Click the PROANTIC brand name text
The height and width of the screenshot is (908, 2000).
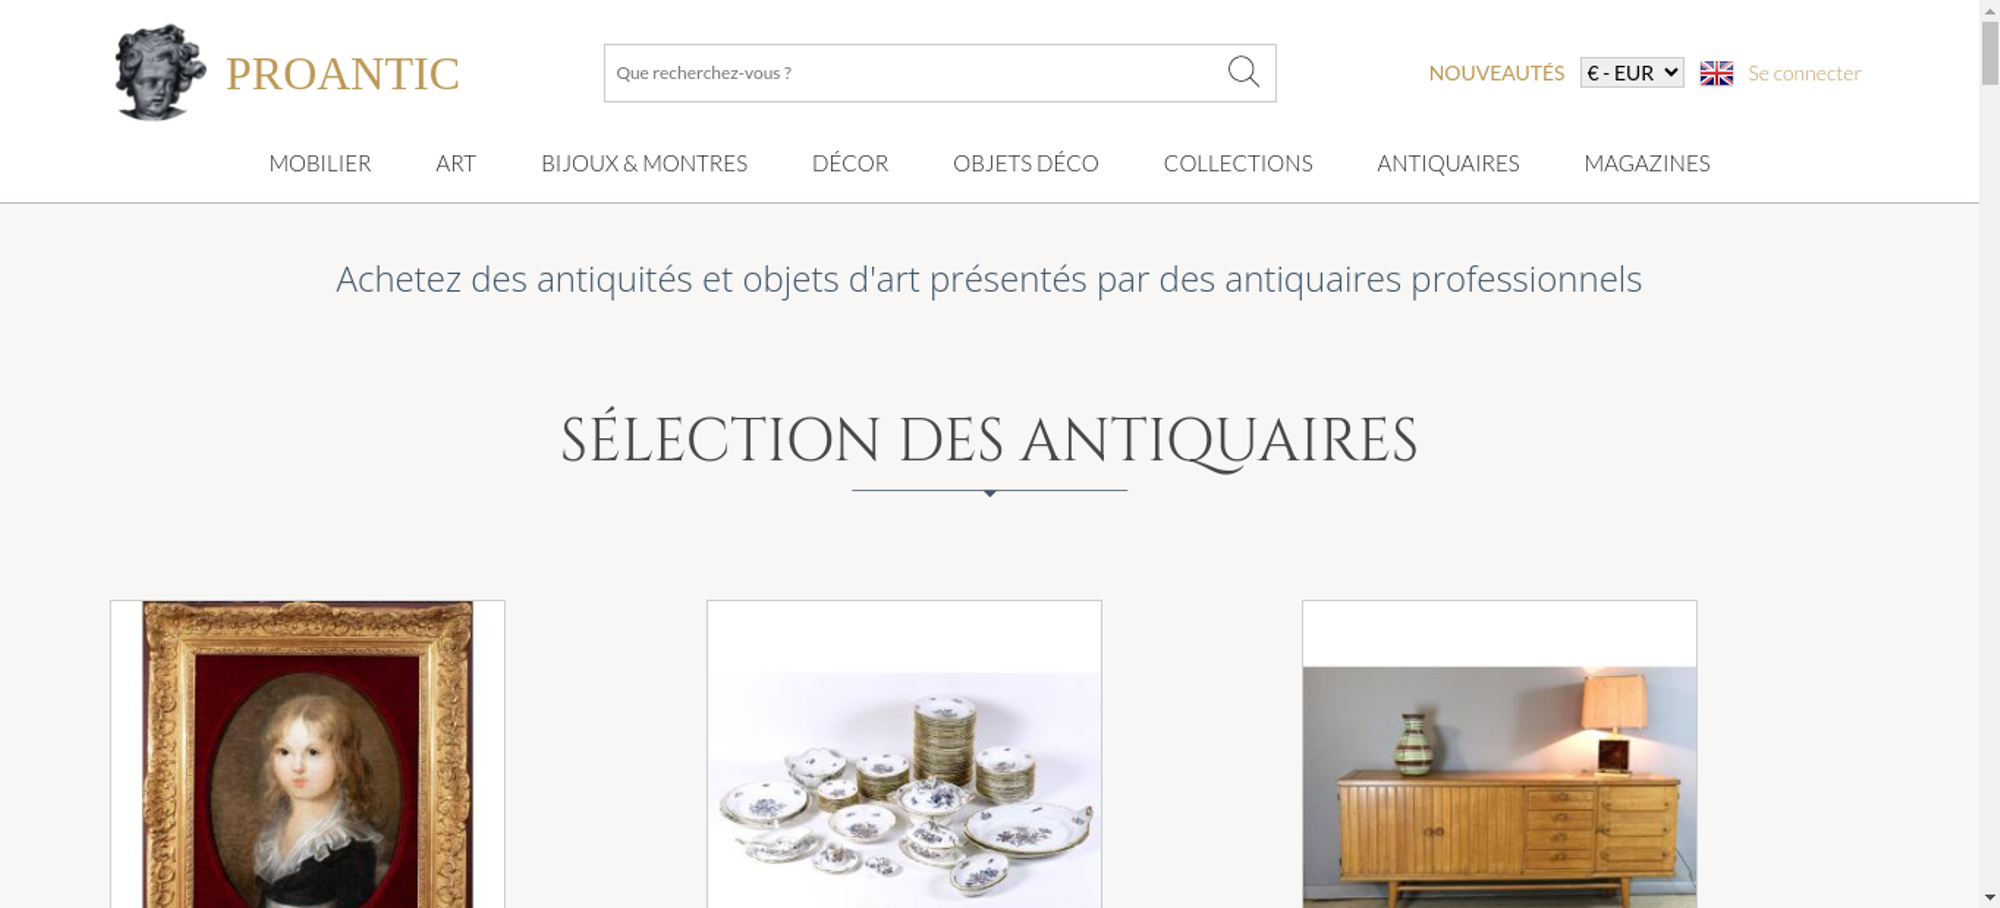tap(342, 74)
